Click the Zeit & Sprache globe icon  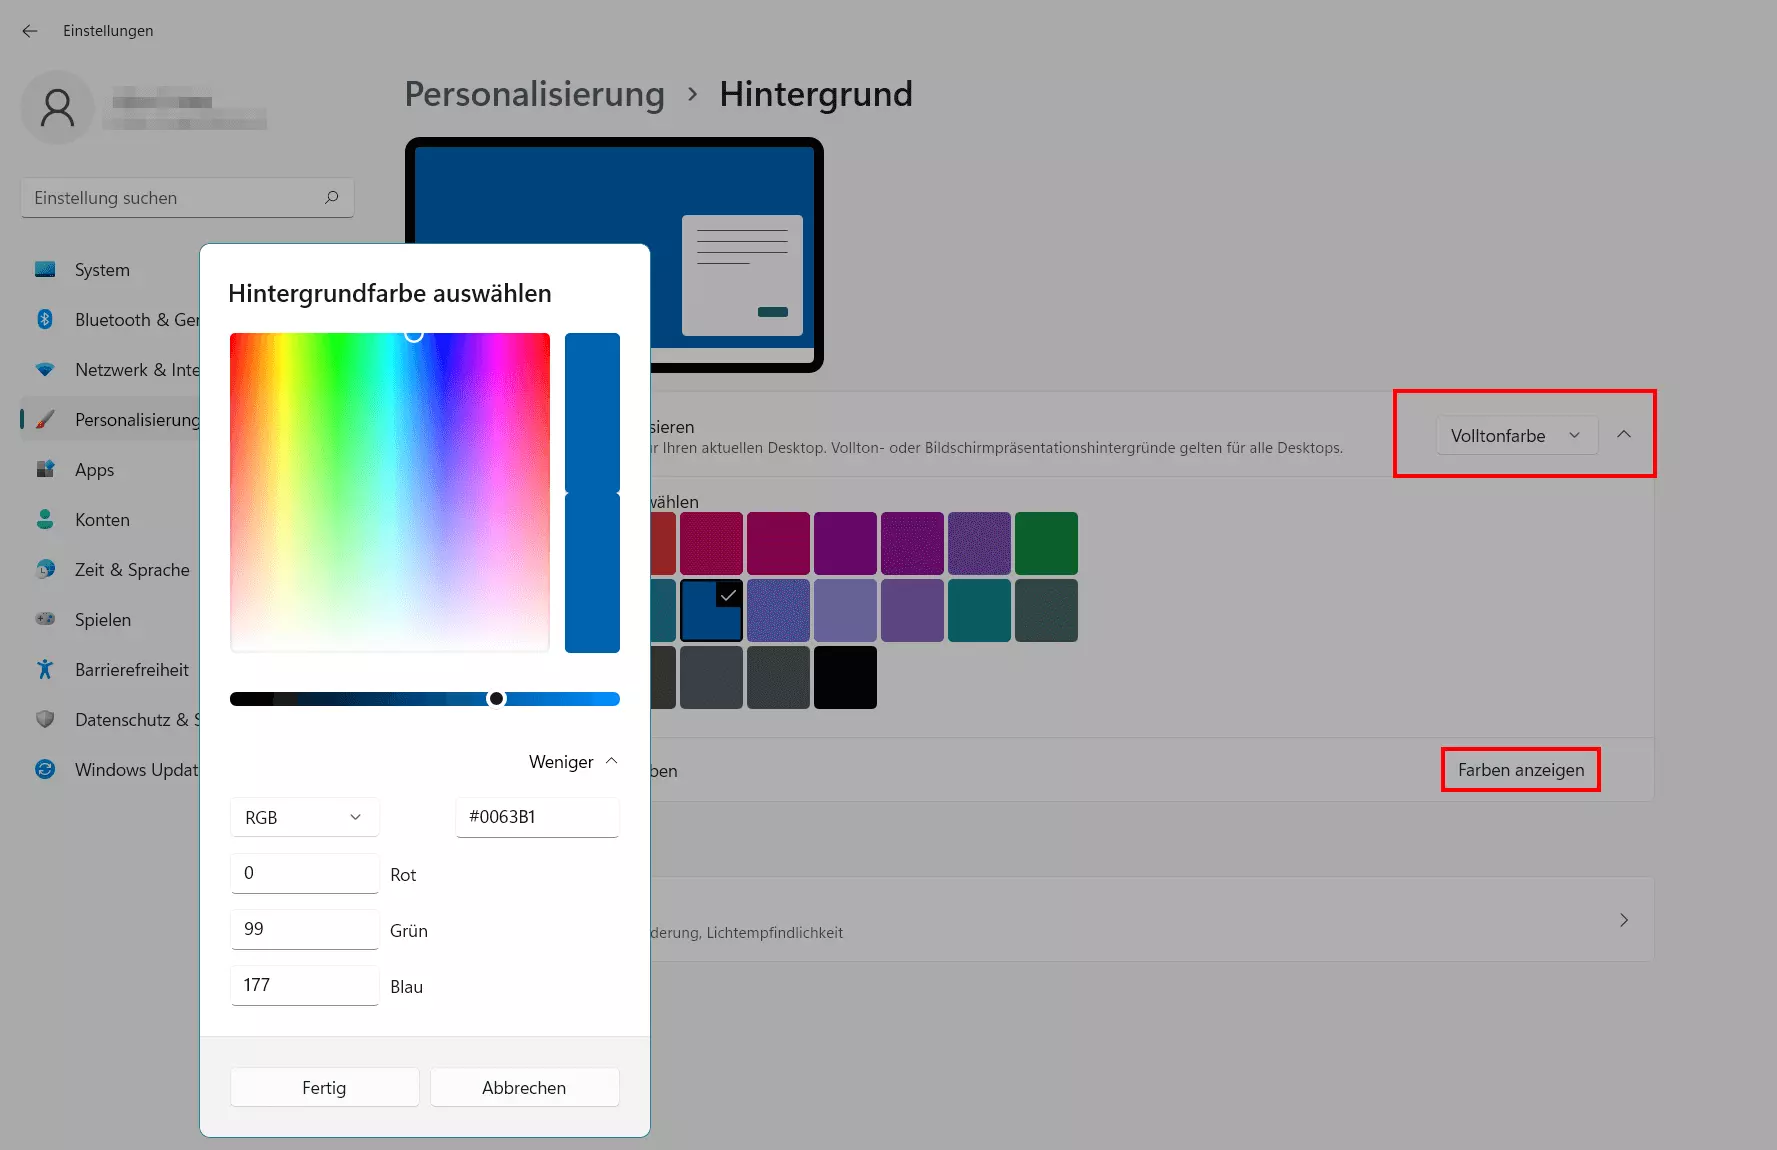coord(45,569)
